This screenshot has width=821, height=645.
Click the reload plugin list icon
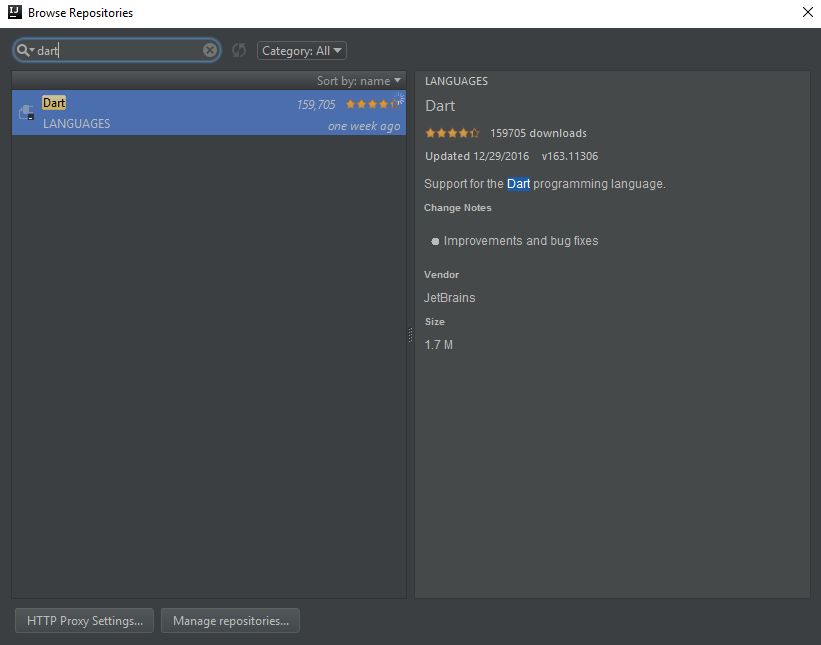click(x=239, y=50)
